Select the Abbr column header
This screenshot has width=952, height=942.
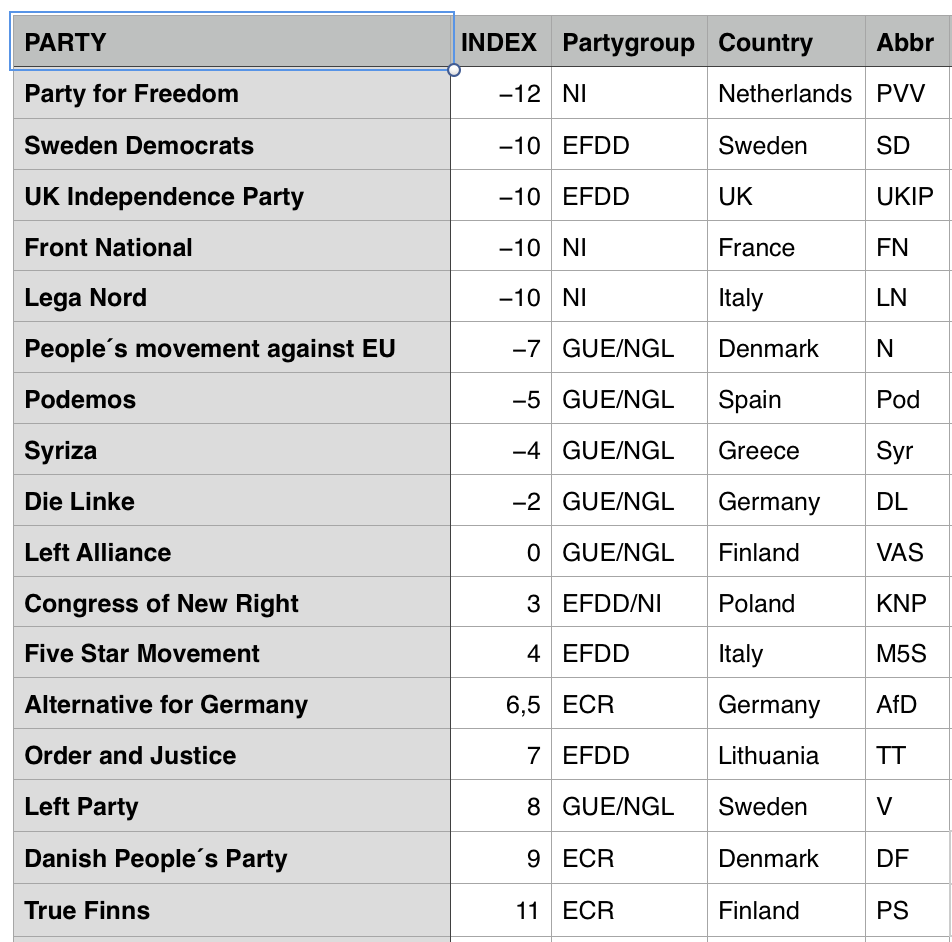pyautogui.click(x=906, y=43)
